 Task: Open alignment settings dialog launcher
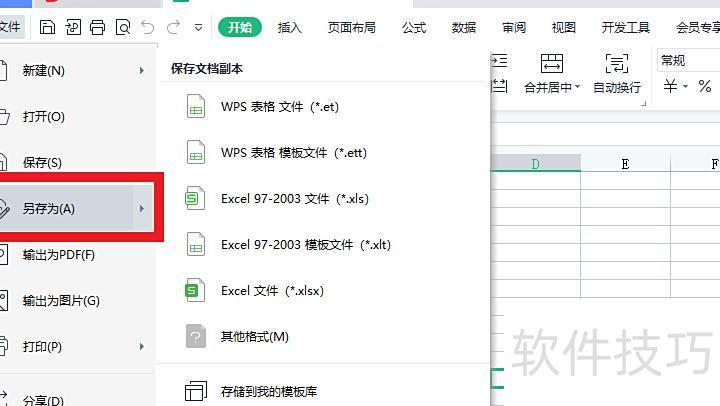coord(643,104)
